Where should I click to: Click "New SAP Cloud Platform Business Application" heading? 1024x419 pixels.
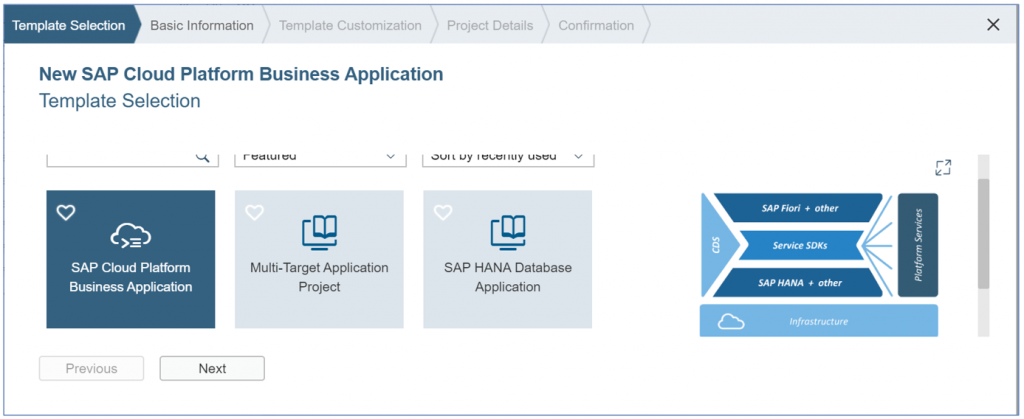point(241,74)
